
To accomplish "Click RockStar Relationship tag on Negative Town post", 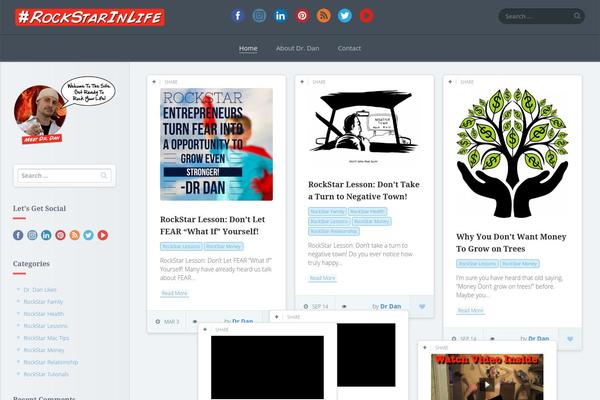I will click(334, 231).
